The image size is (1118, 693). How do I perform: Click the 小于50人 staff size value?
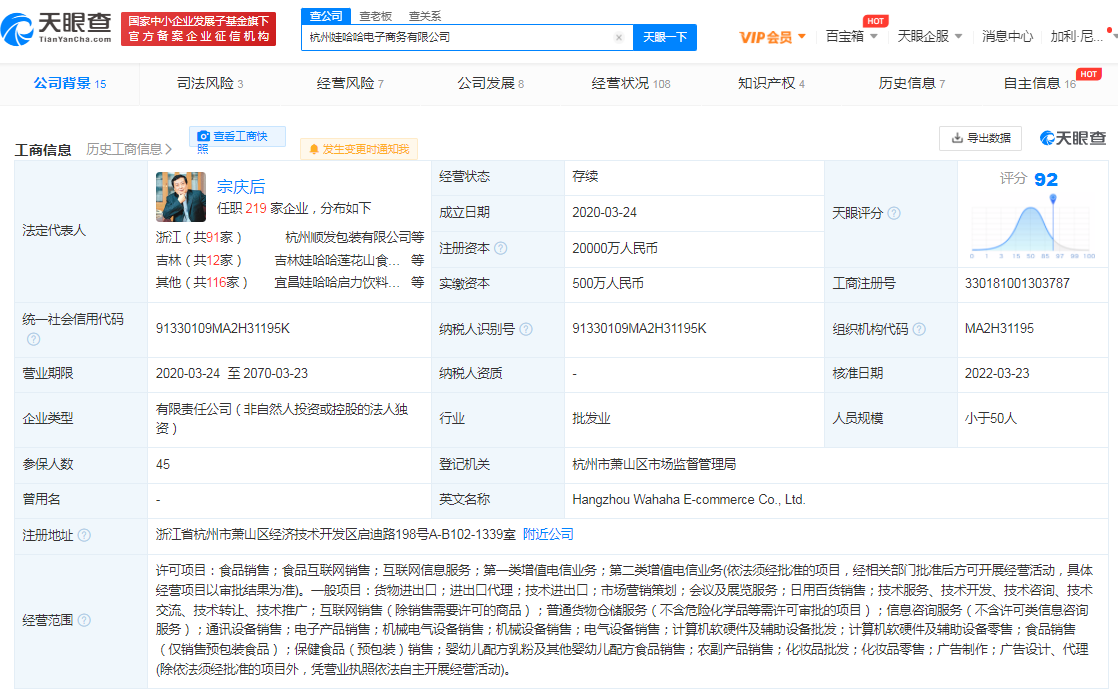pyautogui.click(x=990, y=419)
